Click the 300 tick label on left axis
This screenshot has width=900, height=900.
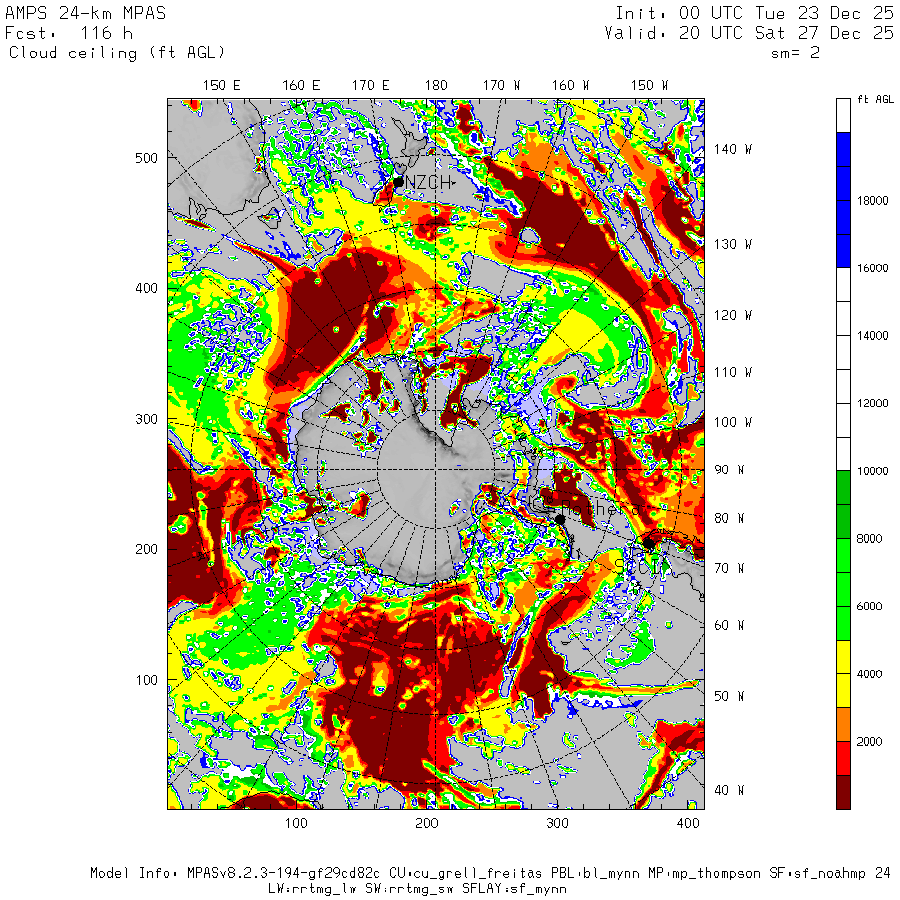pyautogui.click(x=146, y=419)
